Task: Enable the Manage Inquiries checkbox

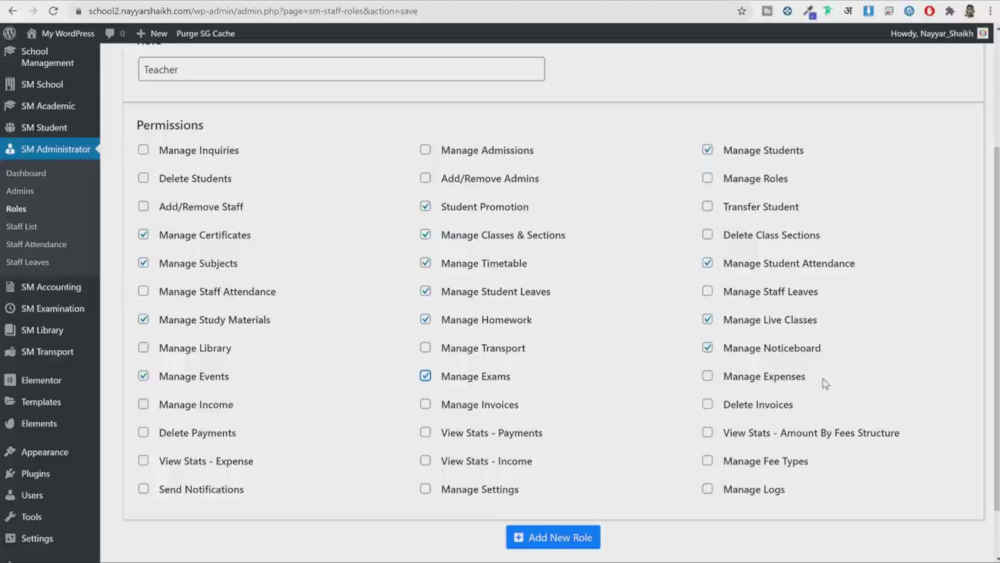Action: coord(143,150)
